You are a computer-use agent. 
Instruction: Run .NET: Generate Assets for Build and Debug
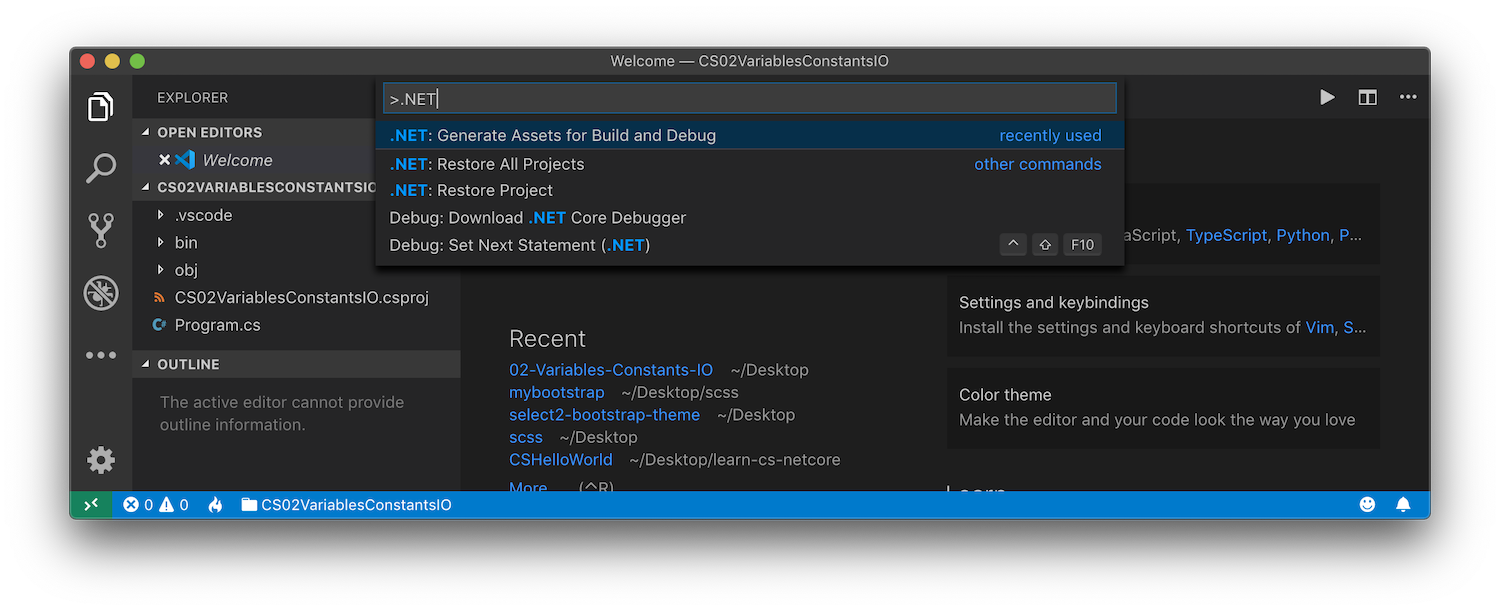pos(749,135)
